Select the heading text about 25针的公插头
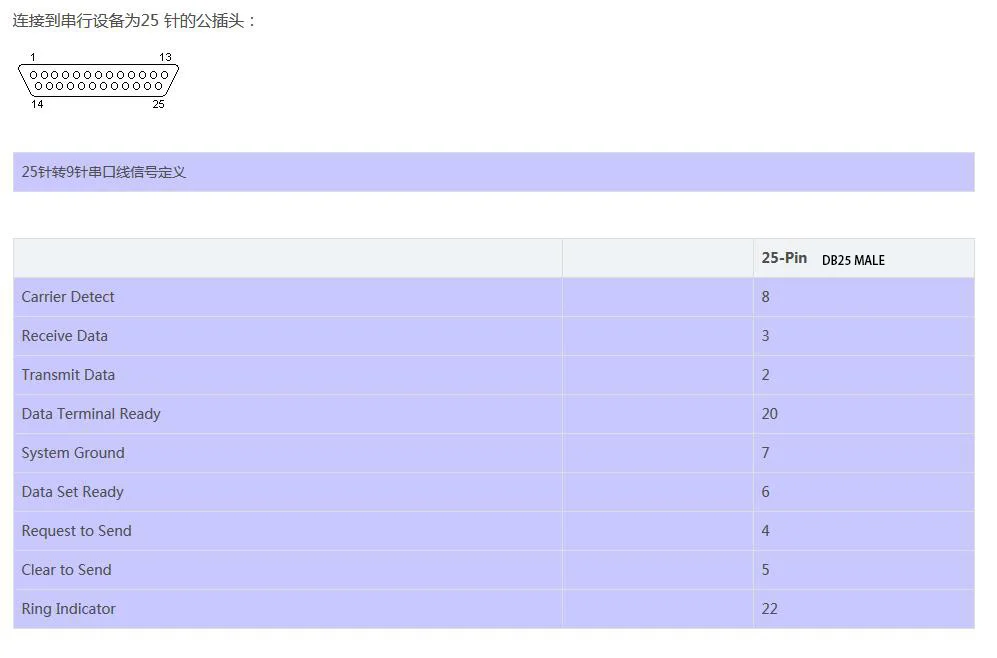Screen dimensions: 997x658 pyautogui.click(x=134, y=20)
